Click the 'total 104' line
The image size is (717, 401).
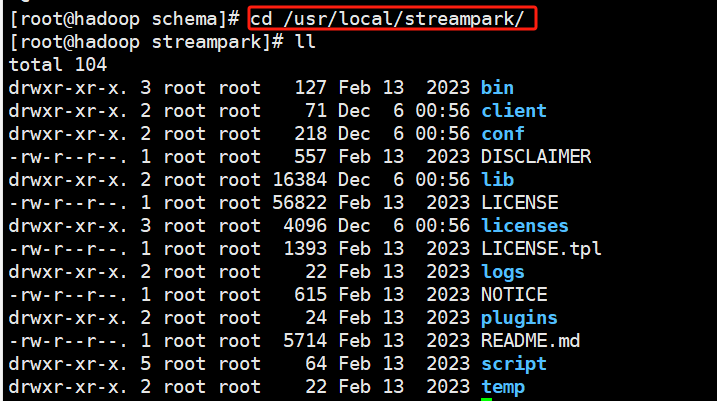click(58, 64)
